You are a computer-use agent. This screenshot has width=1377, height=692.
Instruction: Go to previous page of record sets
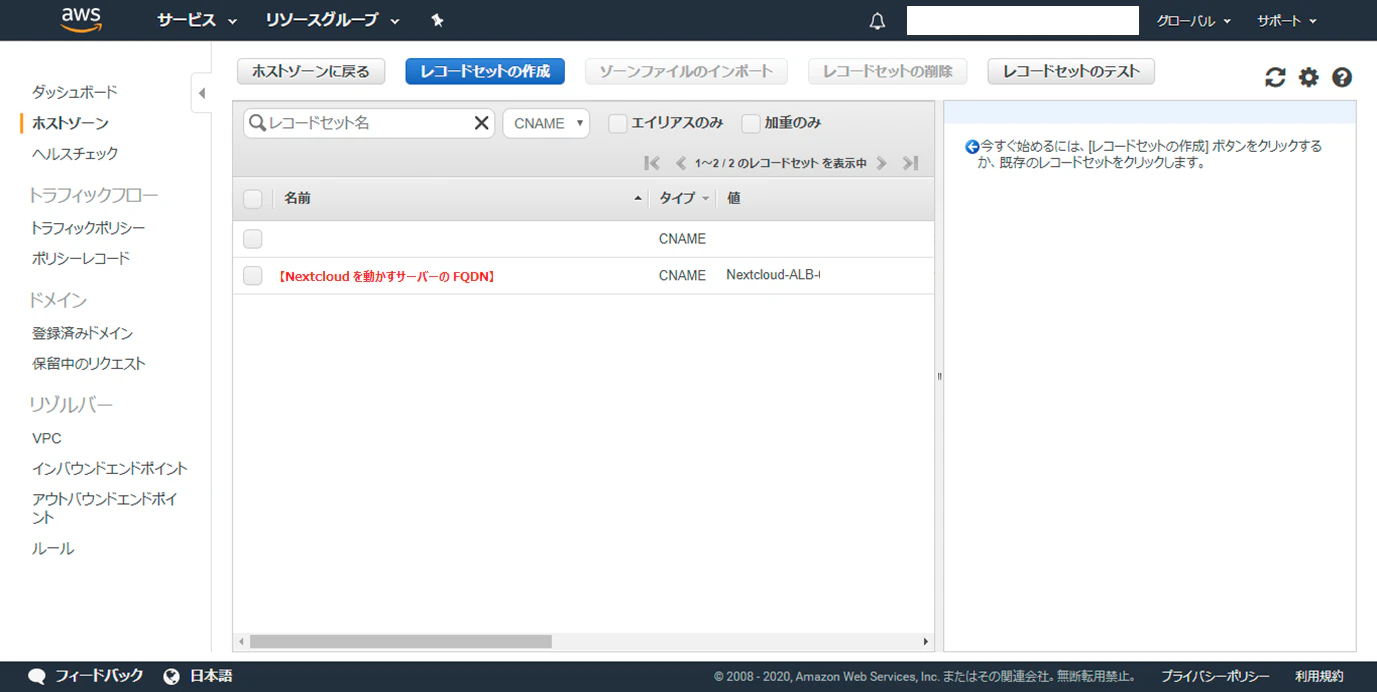pyautogui.click(x=680, y=163)
